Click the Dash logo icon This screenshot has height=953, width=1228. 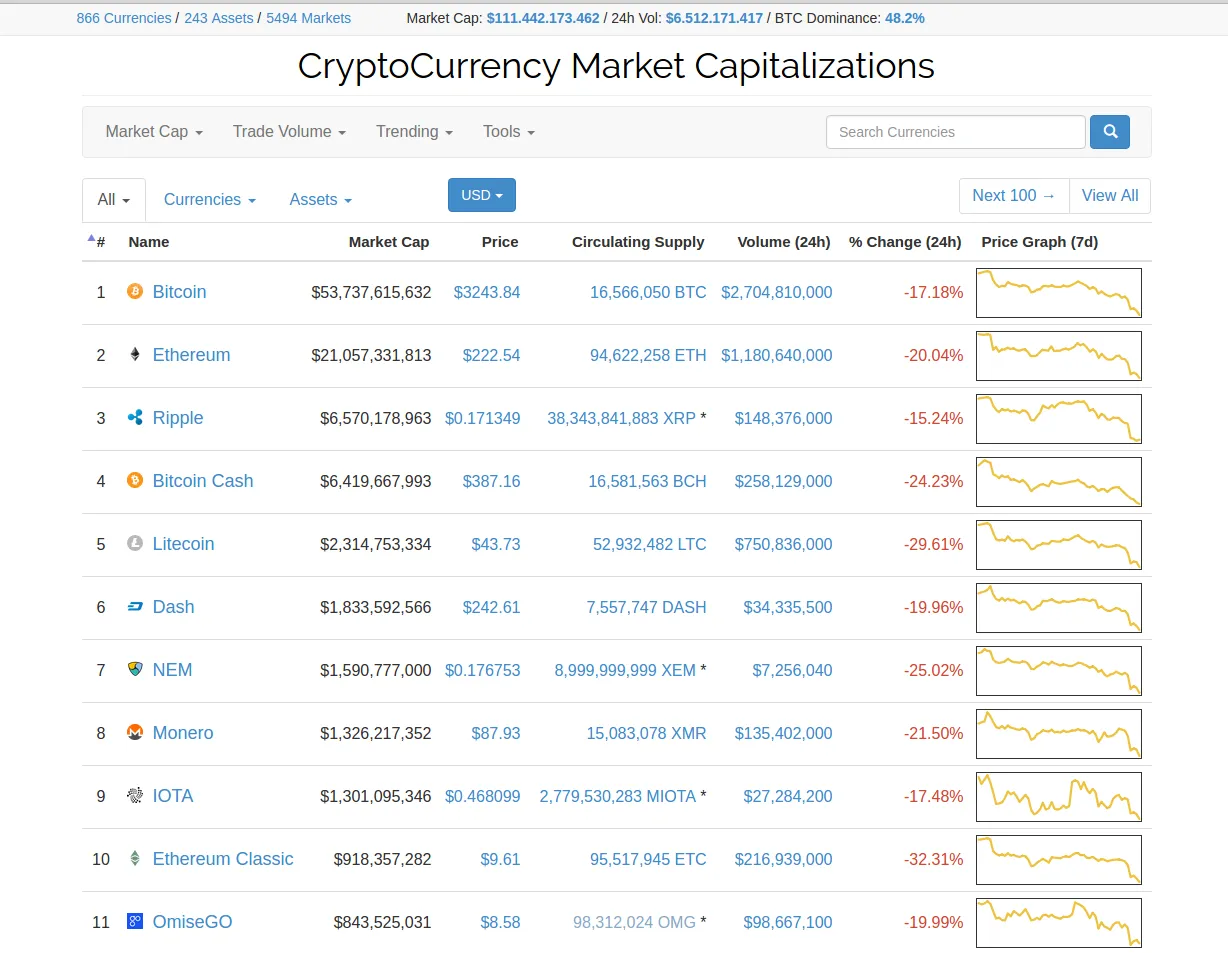click(x=135, y=607)
